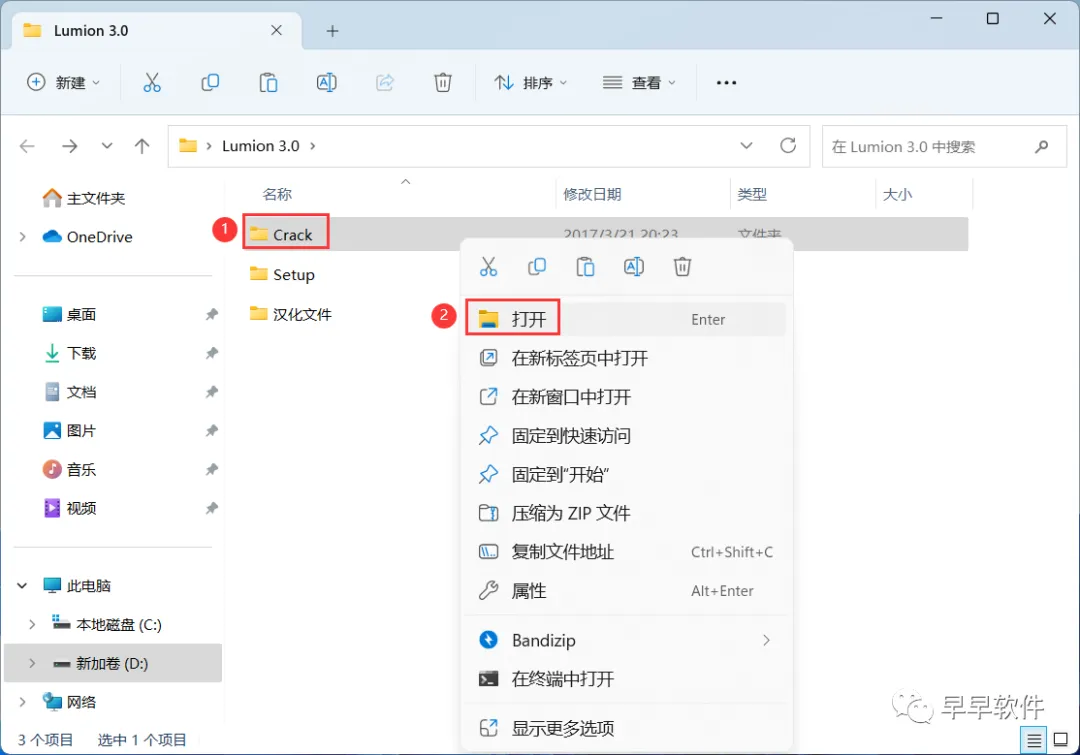Open 主文件夹 in the sidebar
The height and width of the screenshot is (755, 1080).
(84, 198)
